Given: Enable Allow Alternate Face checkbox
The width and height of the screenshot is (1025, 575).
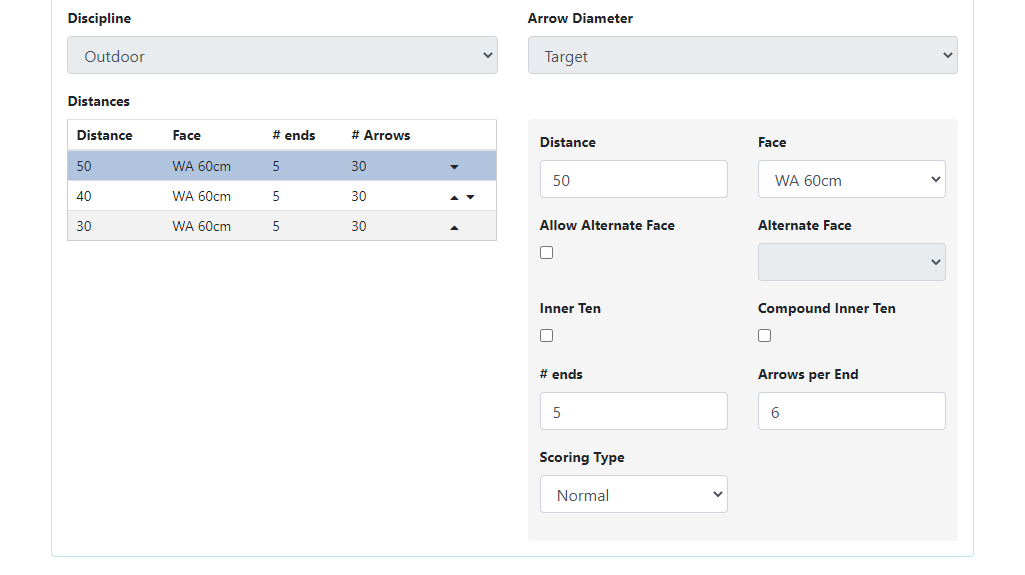Looking at the screenshot, I should tap(546, 253).
